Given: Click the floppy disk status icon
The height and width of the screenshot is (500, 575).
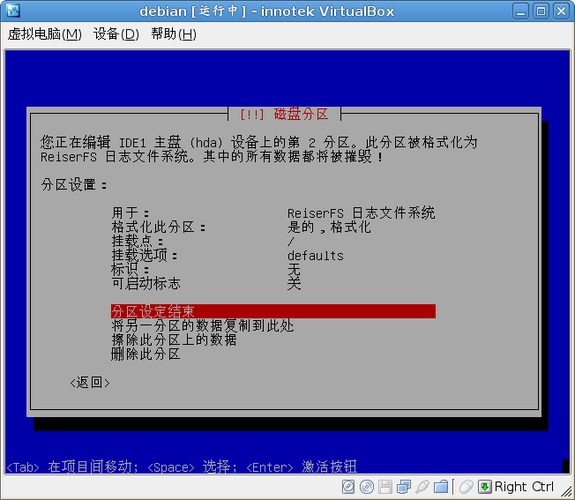Looking at the screenshot, I should (385, 487).
